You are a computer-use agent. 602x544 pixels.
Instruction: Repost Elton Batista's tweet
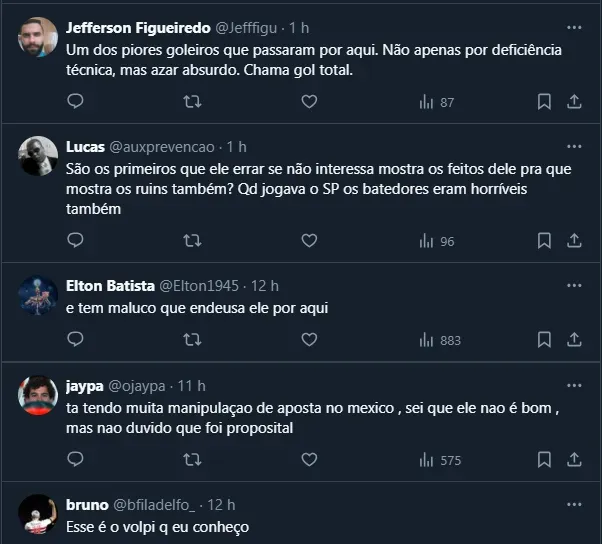(192, 340)
